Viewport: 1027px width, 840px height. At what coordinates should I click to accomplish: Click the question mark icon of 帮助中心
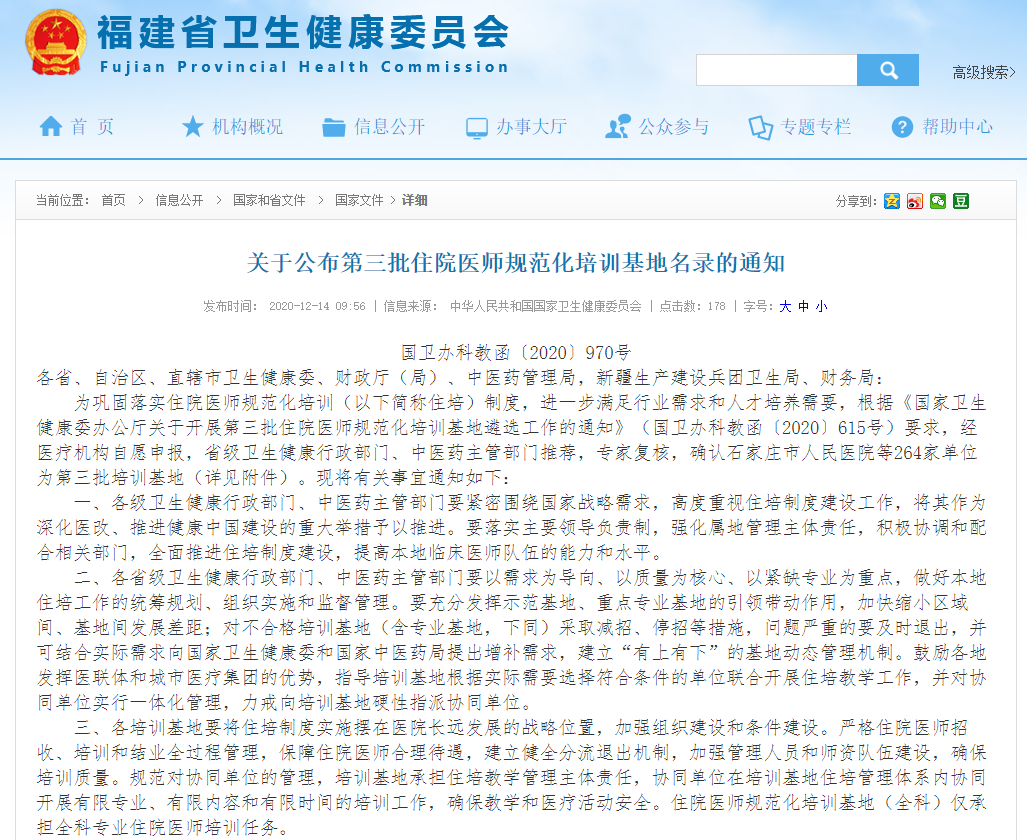901,126
